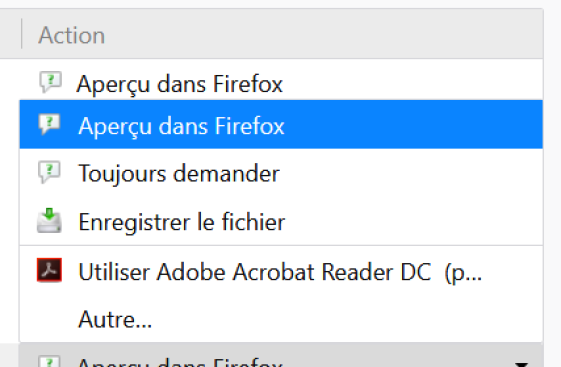
Task: Click the column divider left of Action
Action: pos(22,34)
